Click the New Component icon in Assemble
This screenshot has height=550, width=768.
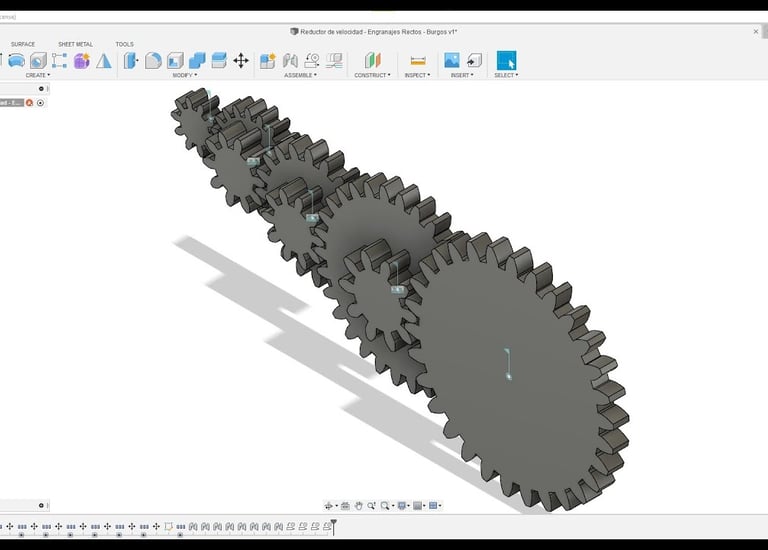tap(268, 61)
